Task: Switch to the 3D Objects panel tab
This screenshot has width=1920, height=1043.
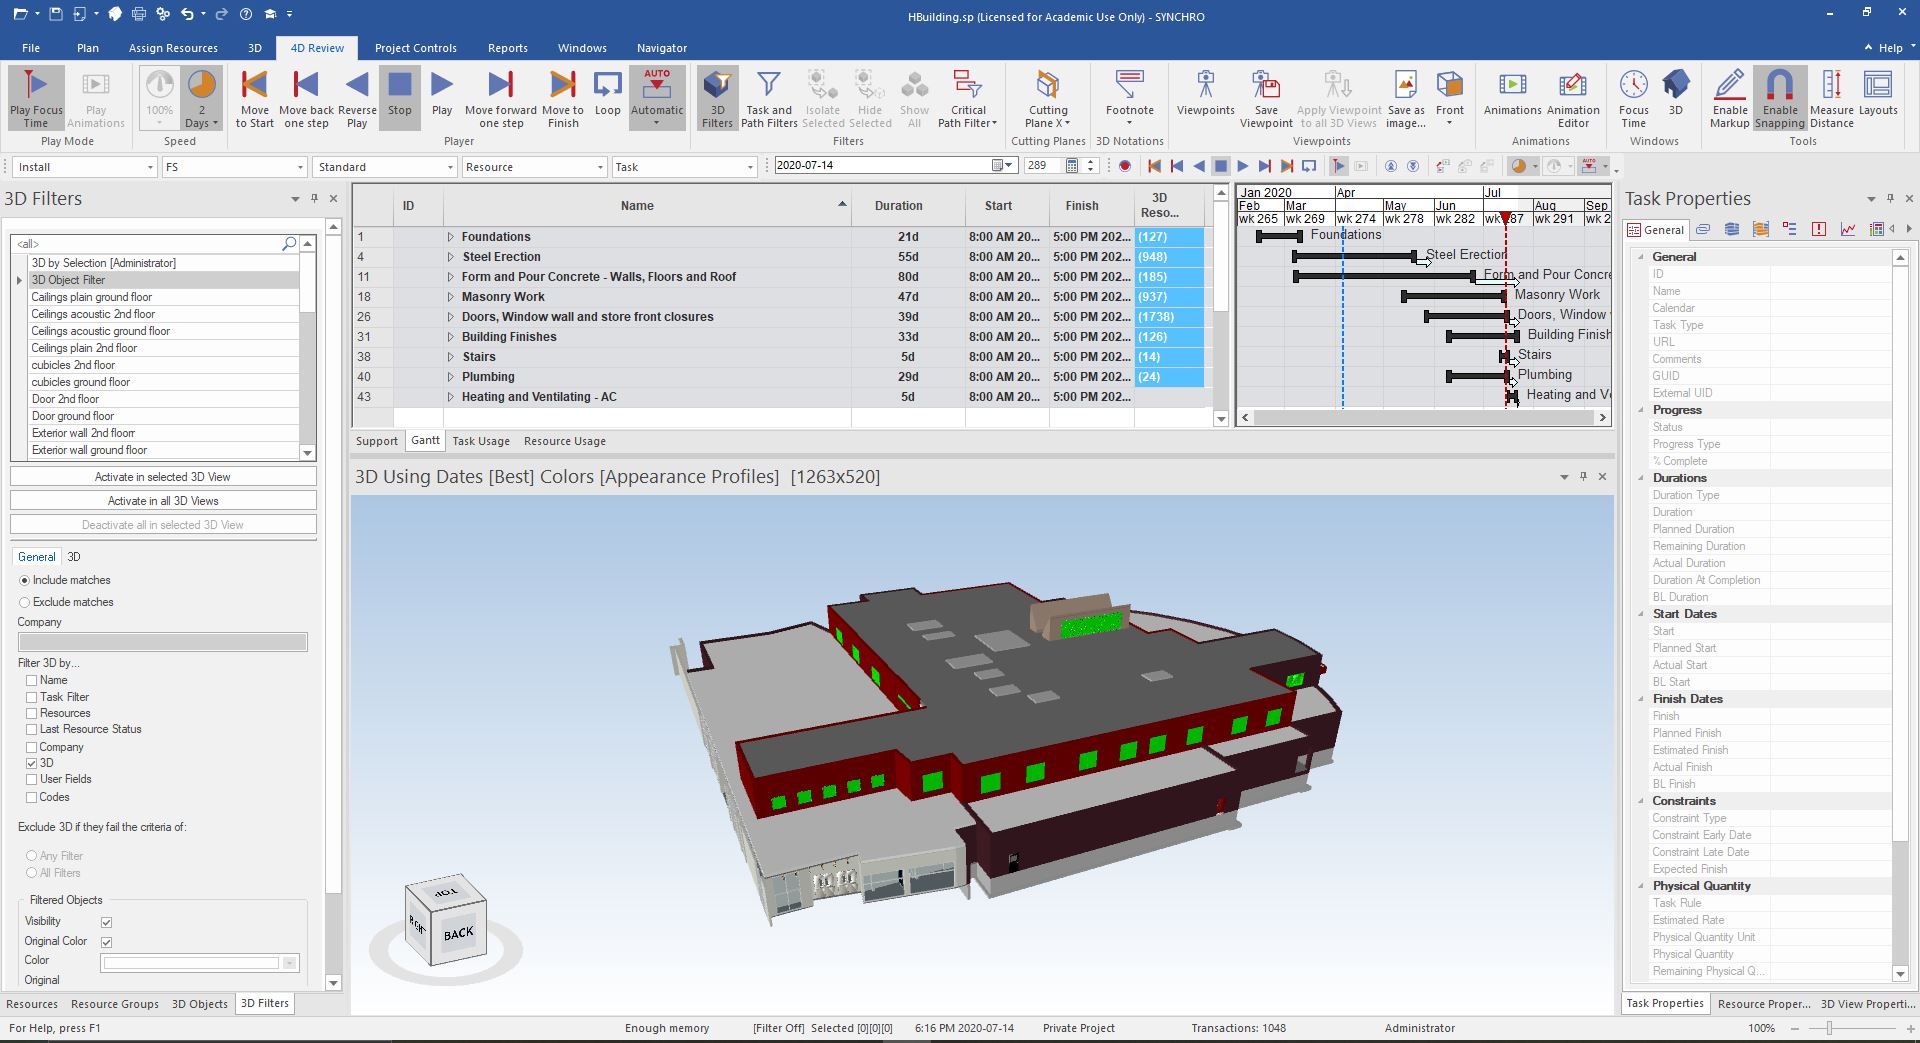Action: pyautogui.click(x=200, y=1004)
